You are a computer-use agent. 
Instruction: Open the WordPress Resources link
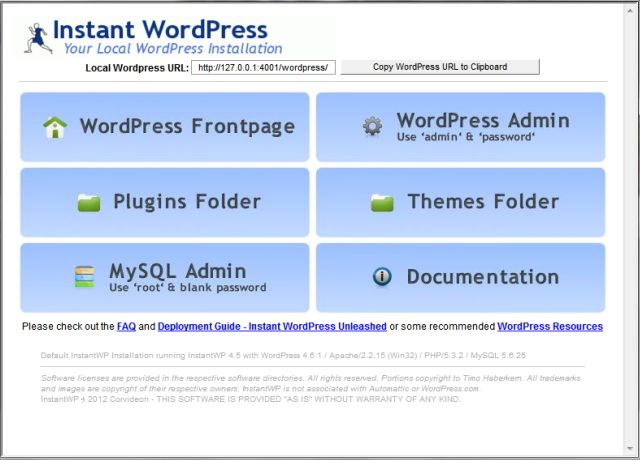[550, 327]
